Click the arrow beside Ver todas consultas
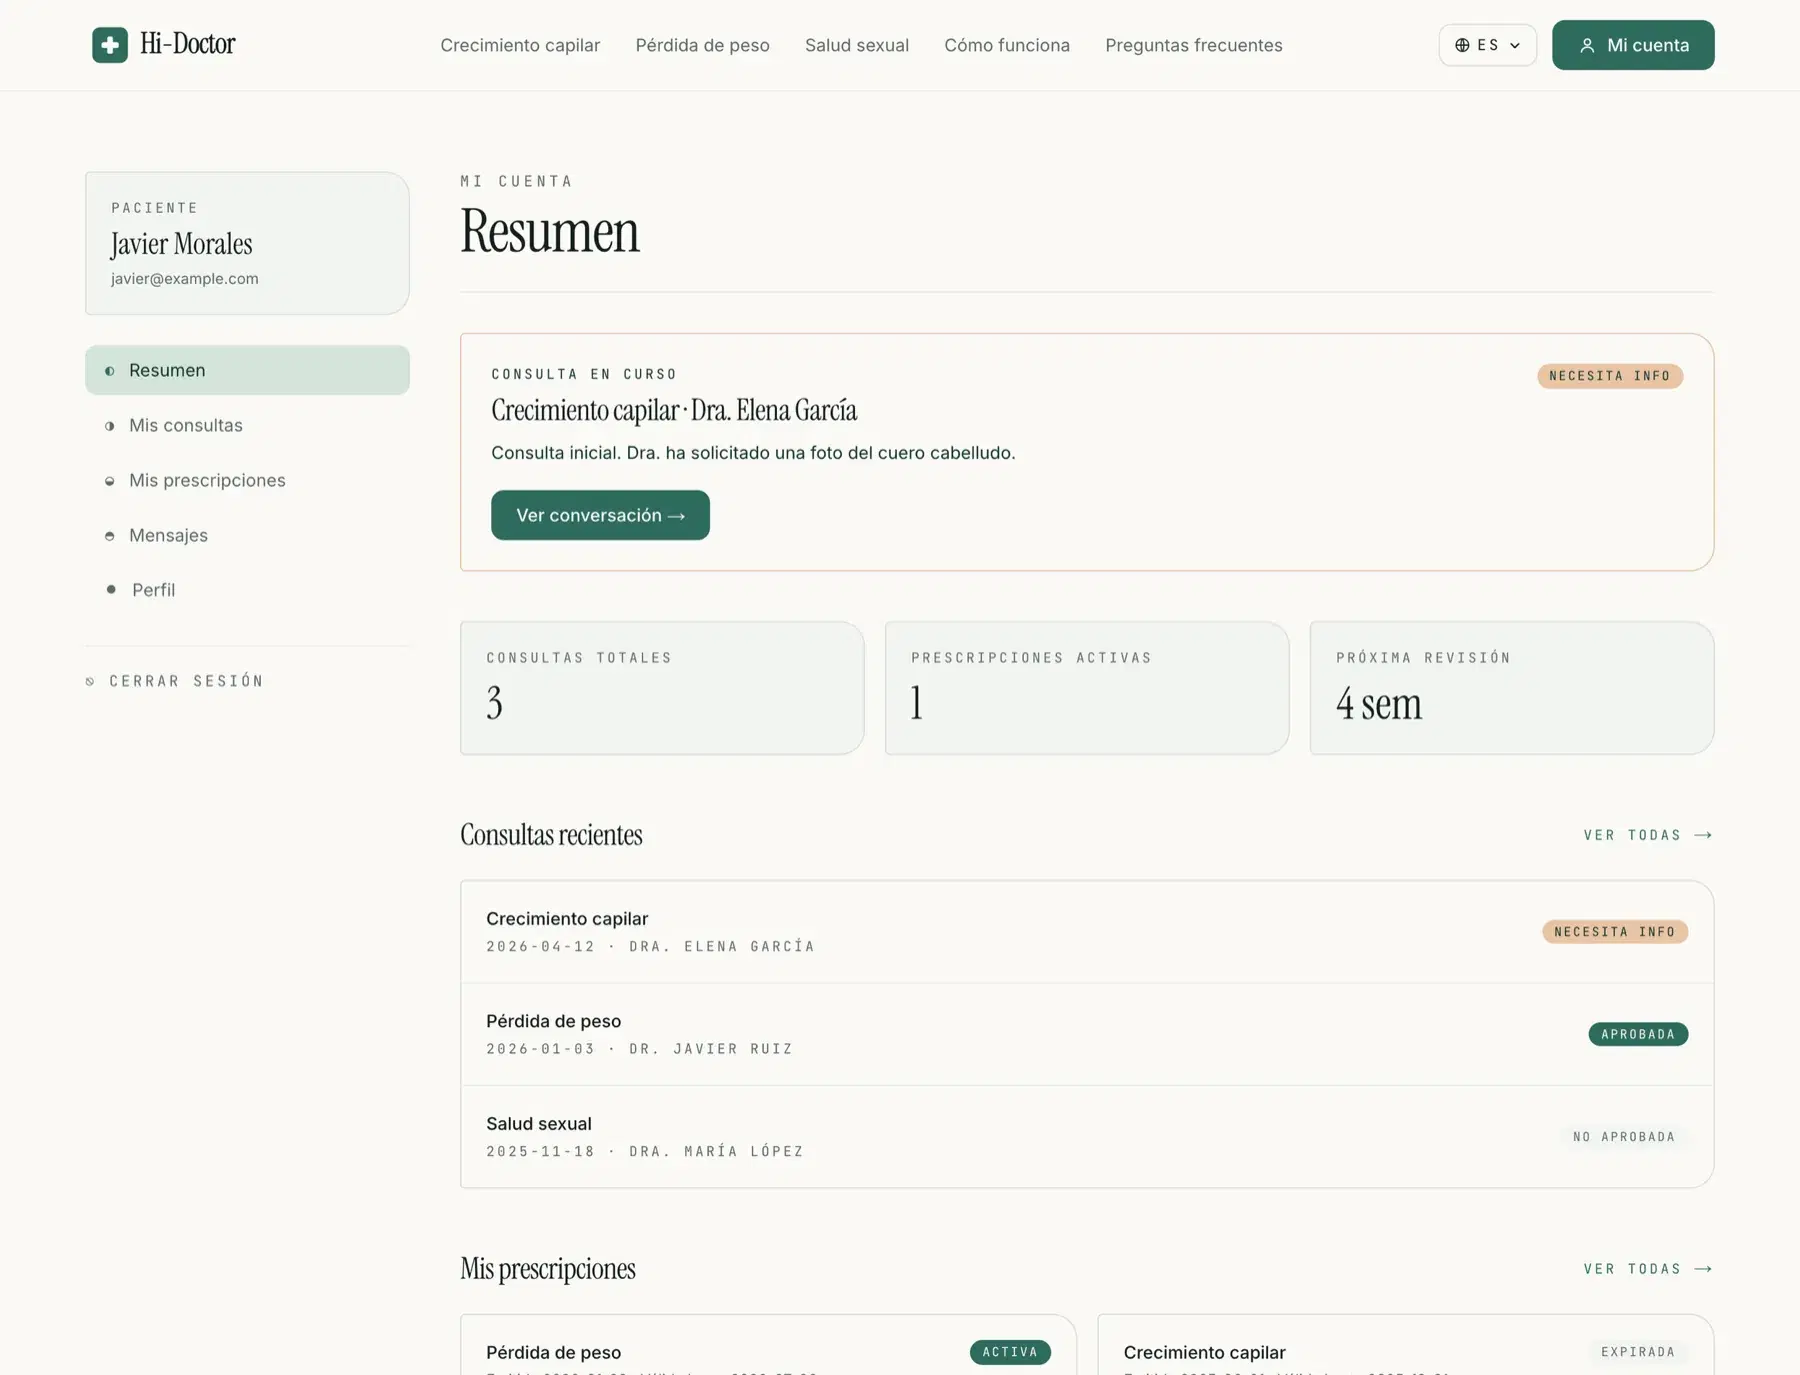 [x=1703, y=834]
